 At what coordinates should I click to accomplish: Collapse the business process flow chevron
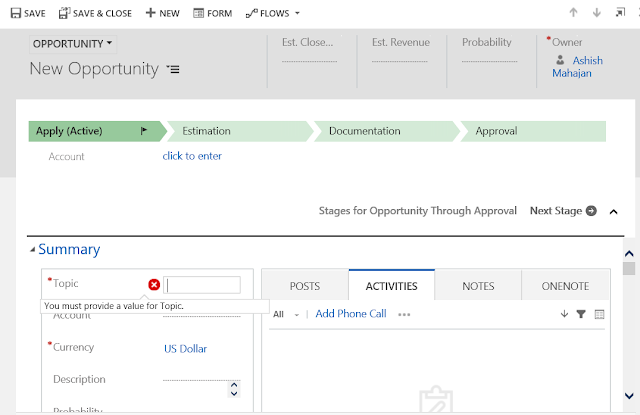[x=613, y=211]
